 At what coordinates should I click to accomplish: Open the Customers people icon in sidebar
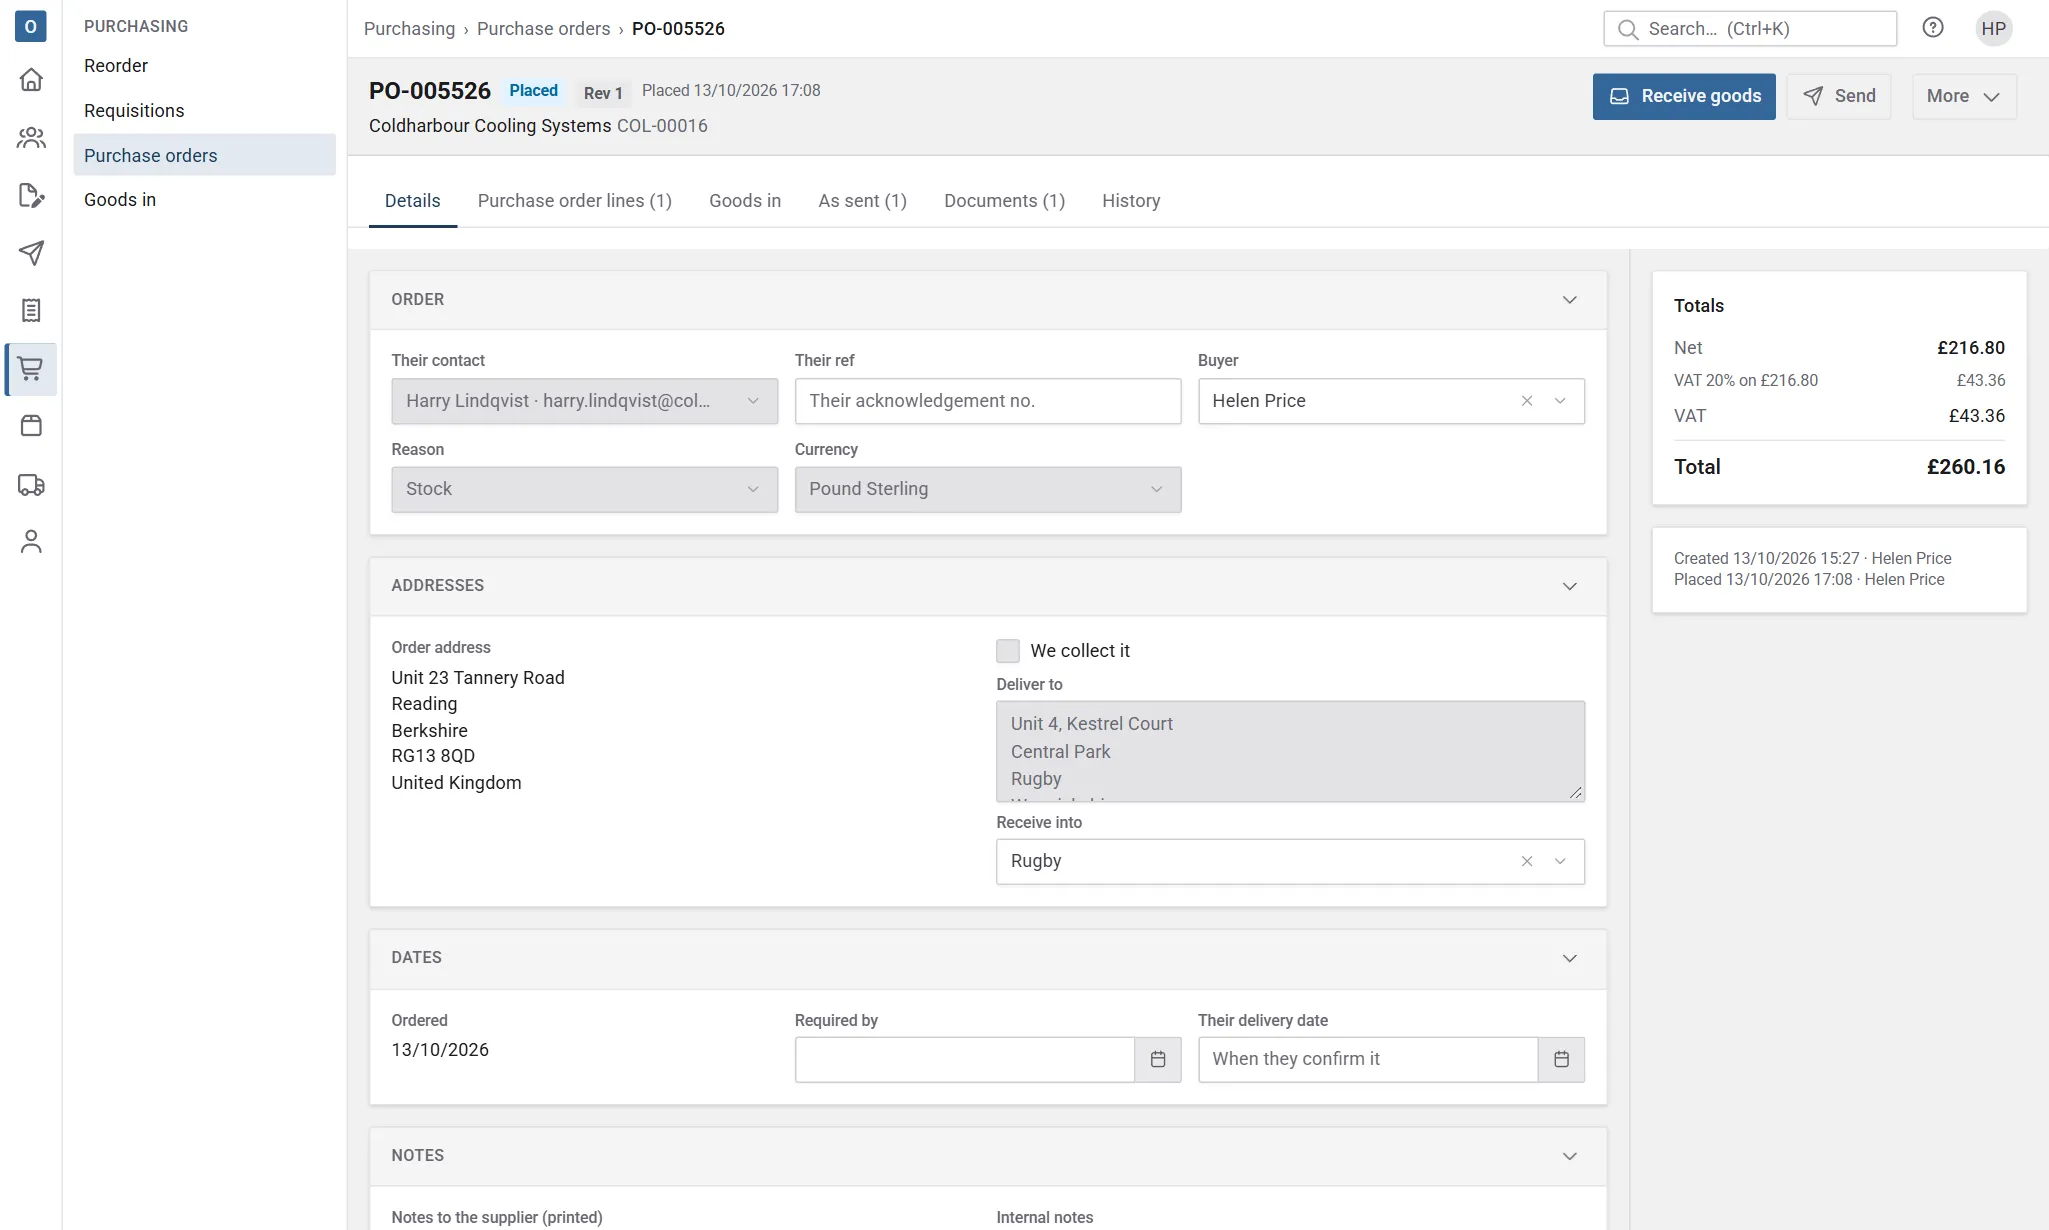point(31,137)
